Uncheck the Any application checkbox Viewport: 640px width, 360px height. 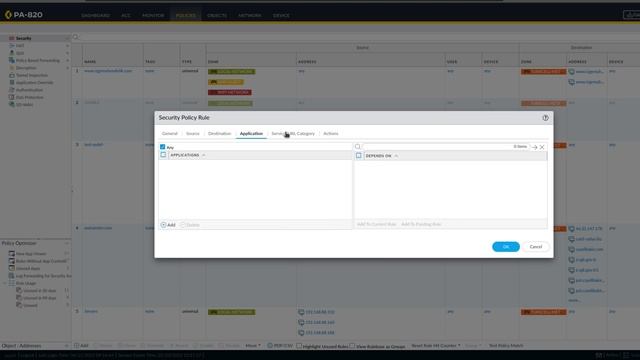click(x=162, y=147)
